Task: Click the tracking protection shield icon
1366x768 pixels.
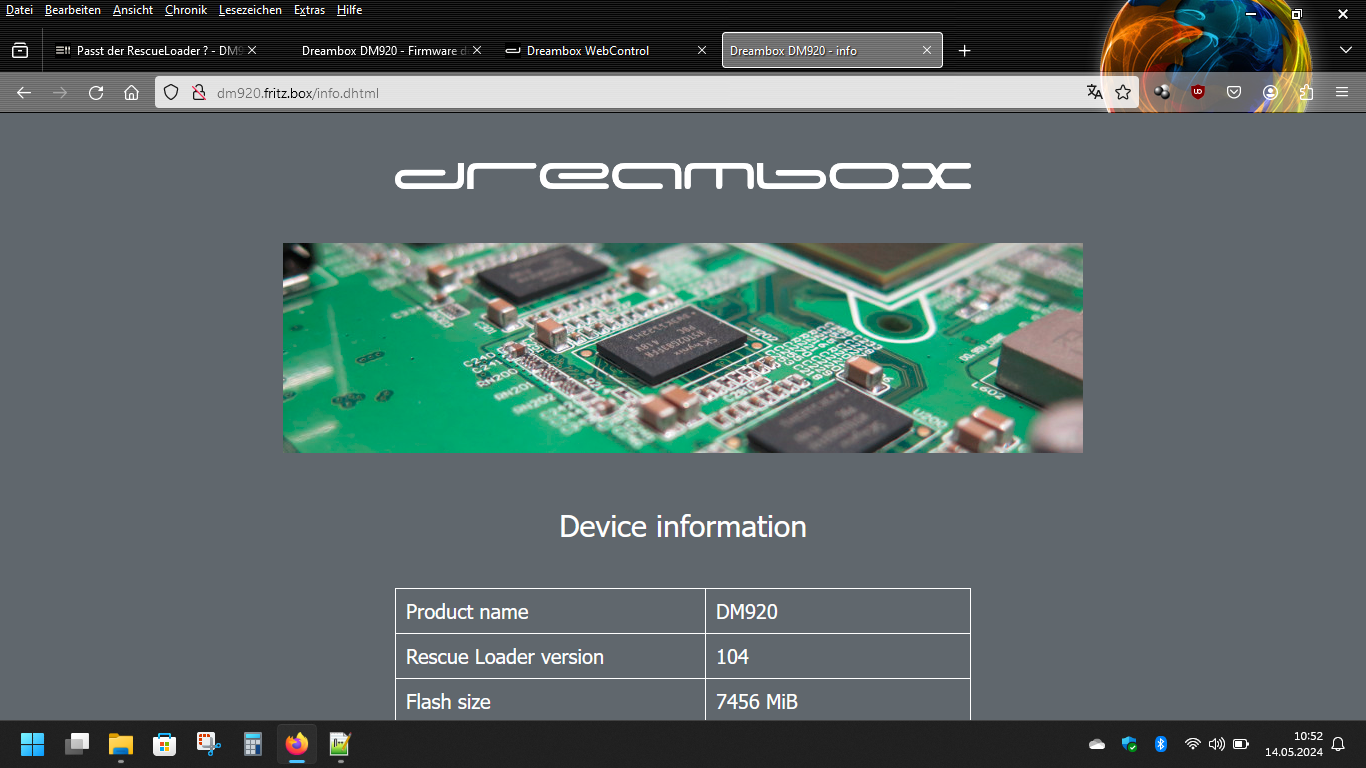Action: 171,92
